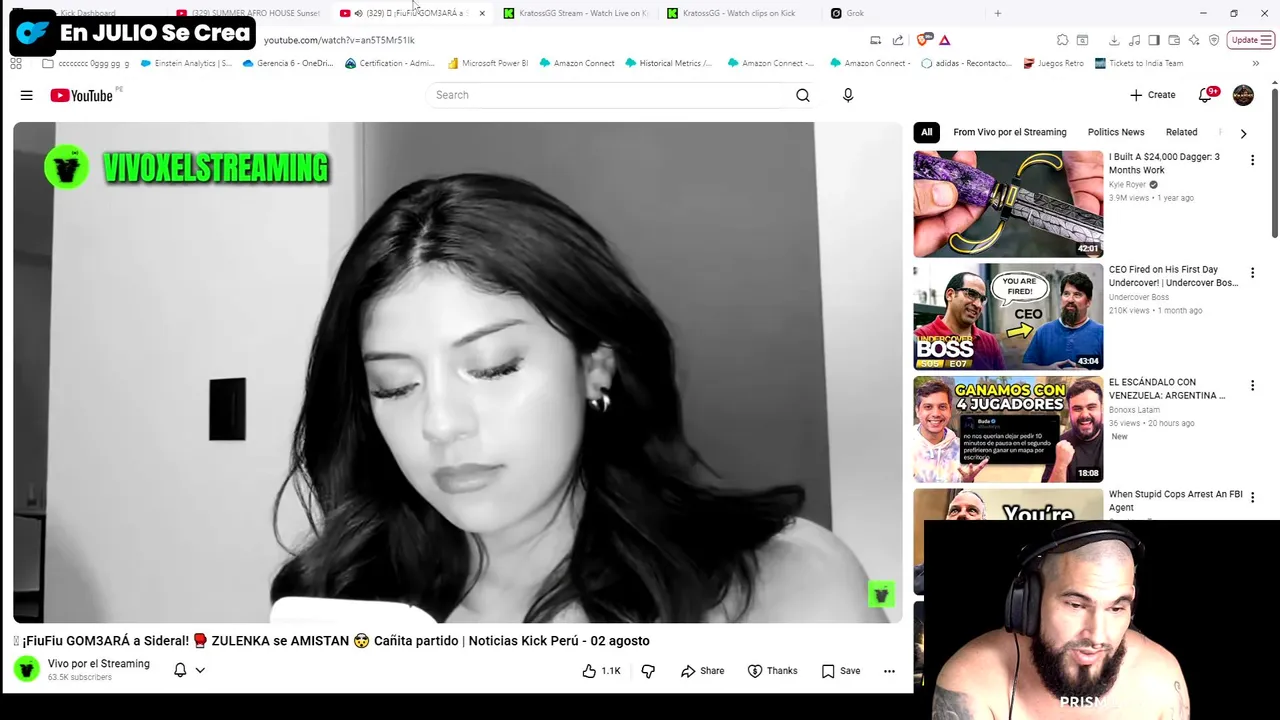
Task: Open options for Stupid Cops Arrest video
Action: (1252, 497)
